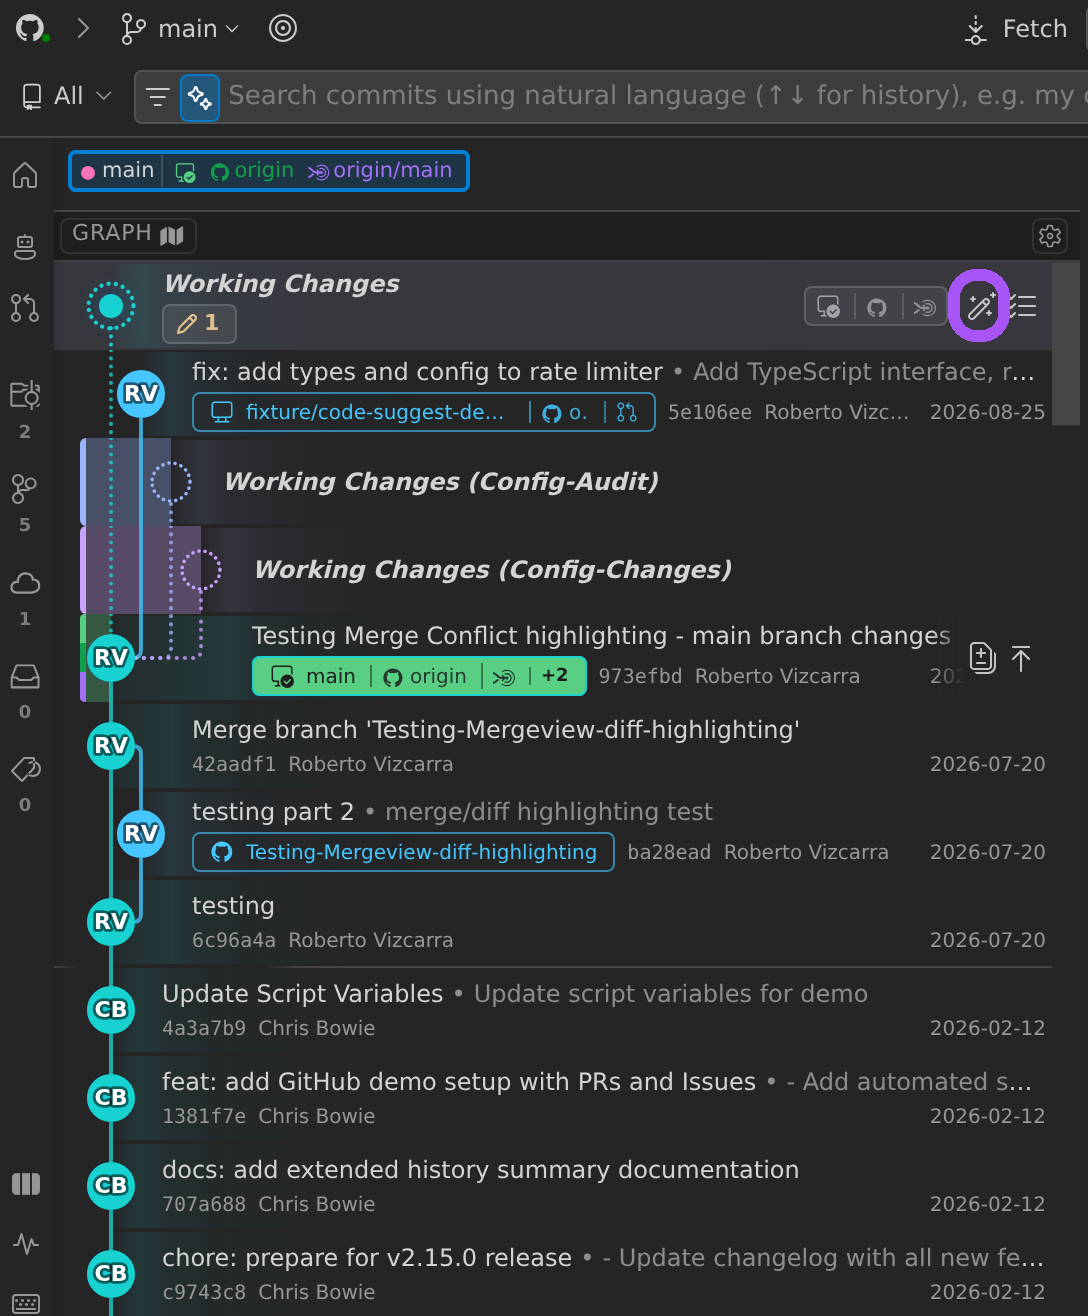The image size is (1088, 1316).
Task: Open the graph filter options icon
Action: point(158,97)
